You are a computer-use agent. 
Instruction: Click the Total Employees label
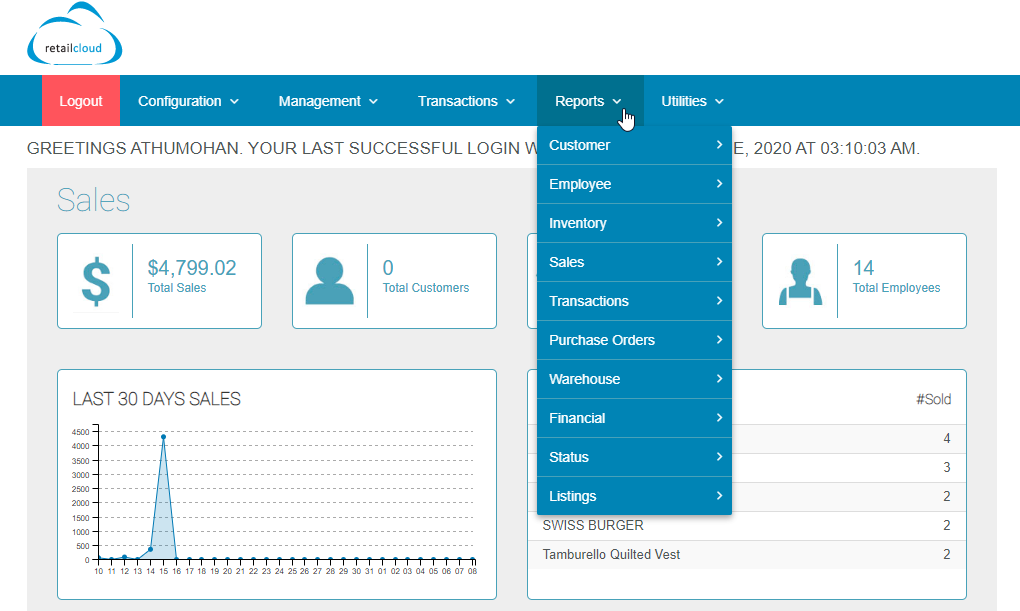(896, 288)
